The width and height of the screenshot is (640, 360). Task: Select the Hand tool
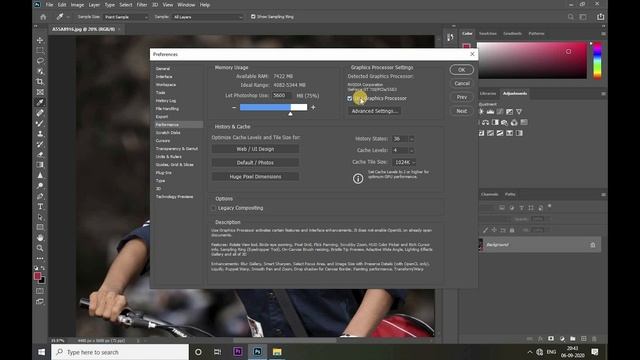point(40,238)
